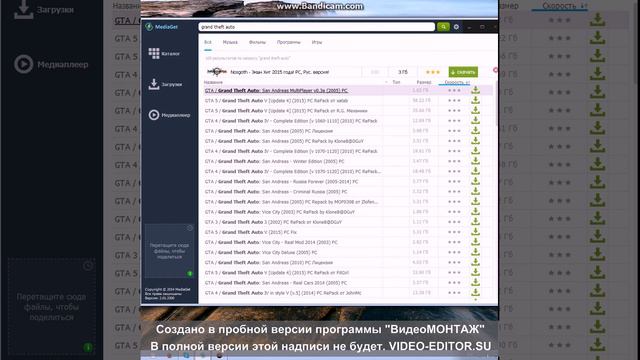Download San Andreas Winter Edition via arrow icon
Viewport: 640px width, 360px height.
(476, 161)
